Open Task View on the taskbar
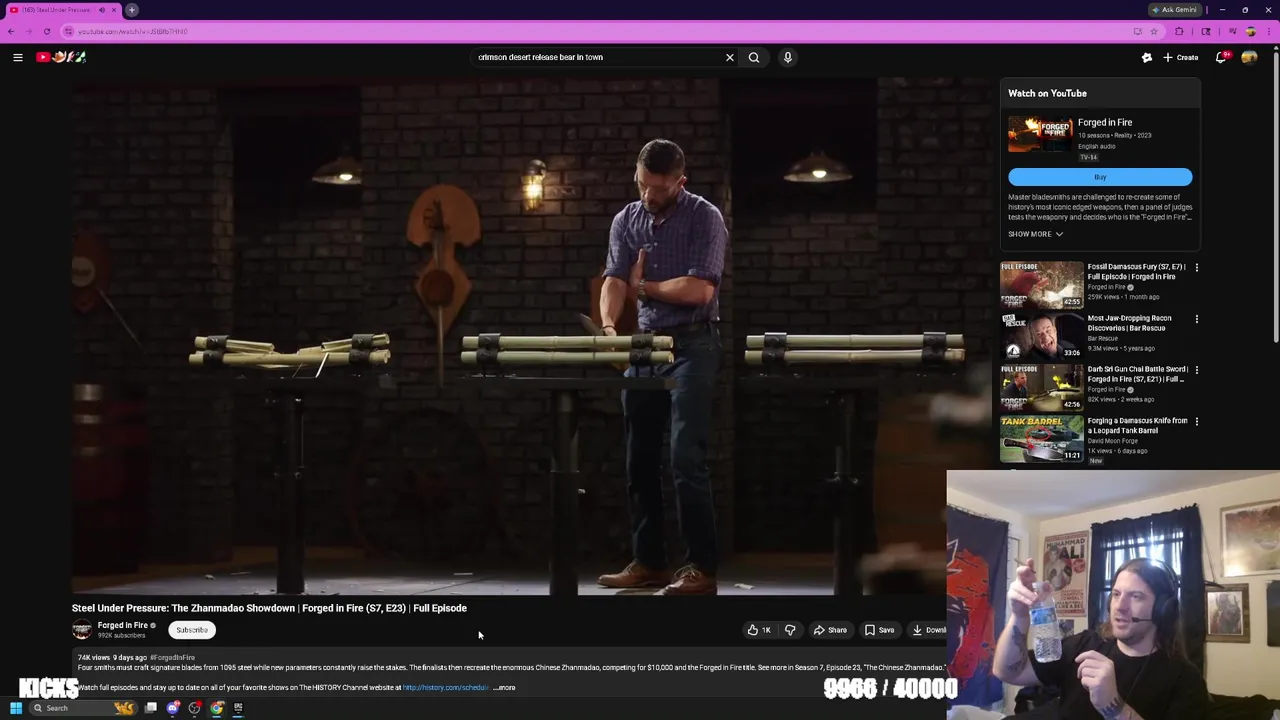1280x720 pixels. click(x=151, y=708)
